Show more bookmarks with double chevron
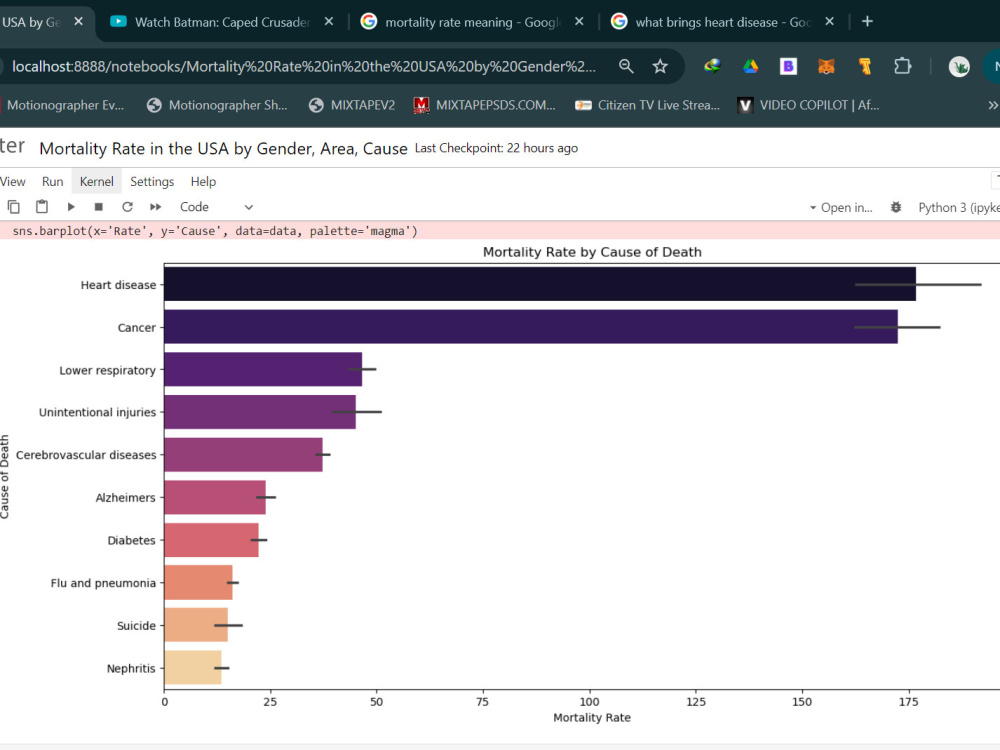 click(992, 105)
